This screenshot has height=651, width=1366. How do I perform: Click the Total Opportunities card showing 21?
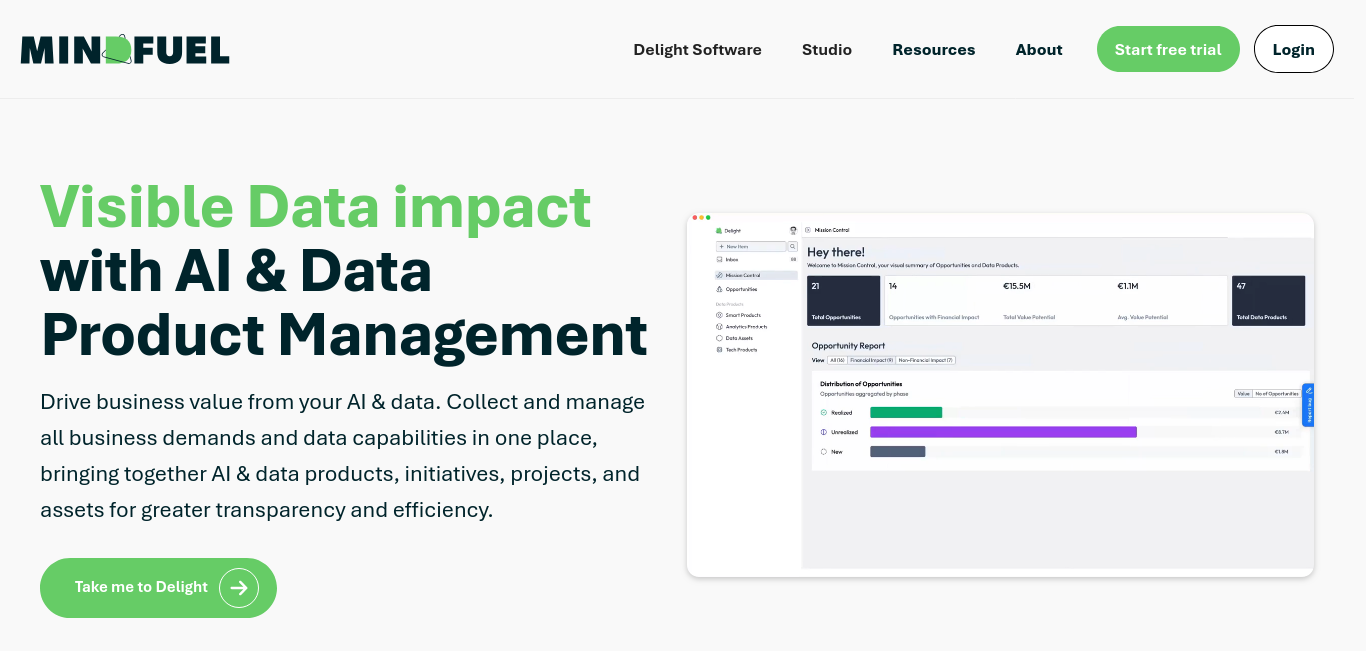pyautogui.click(x=844, y=300)
